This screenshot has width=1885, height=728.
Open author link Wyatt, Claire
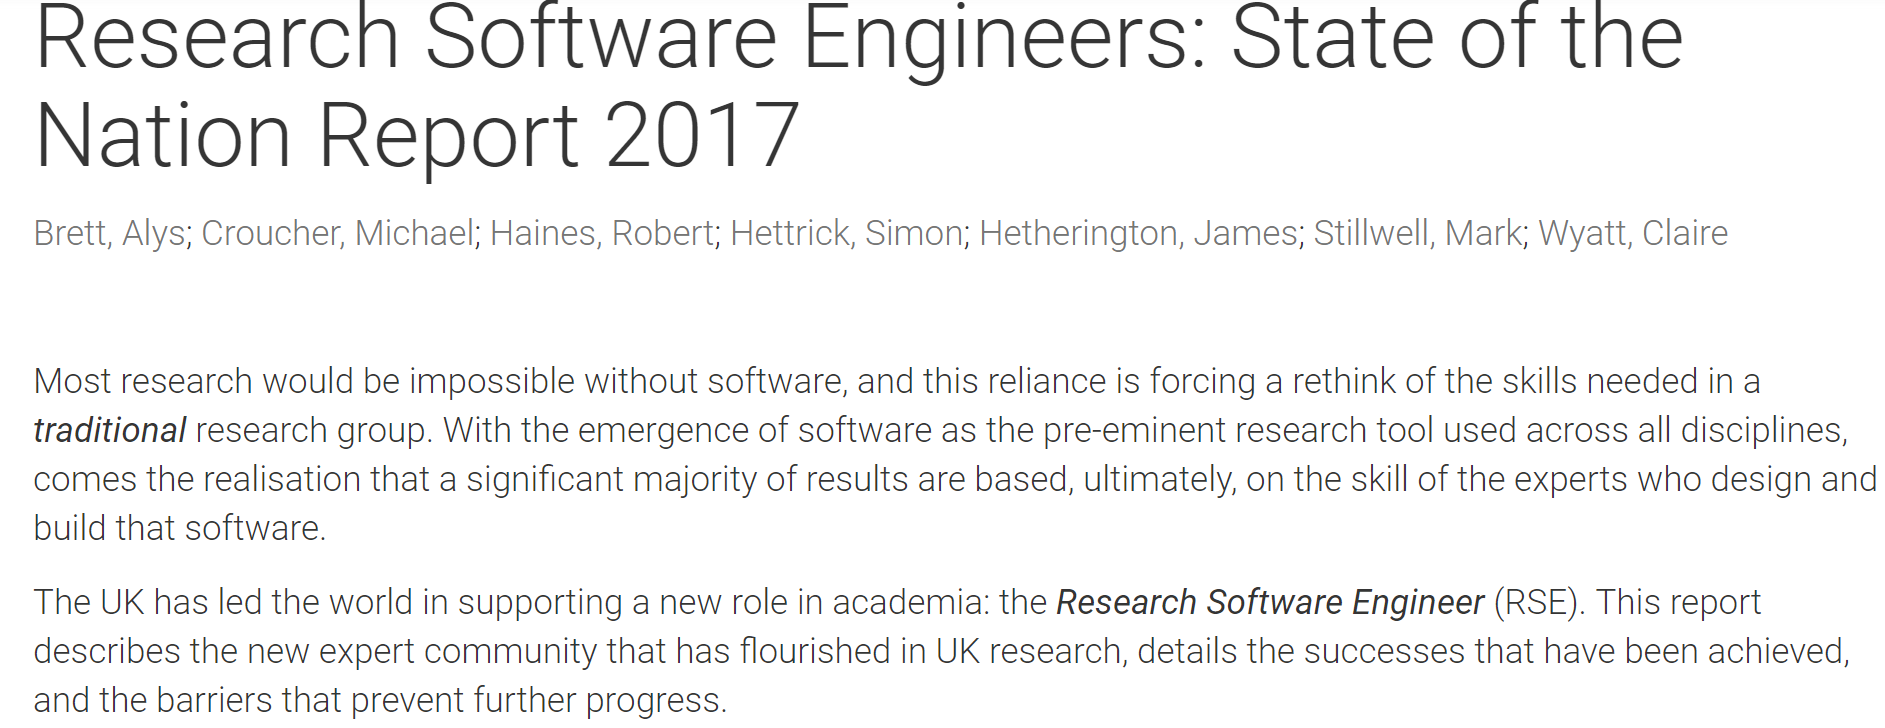(1633, 233)
